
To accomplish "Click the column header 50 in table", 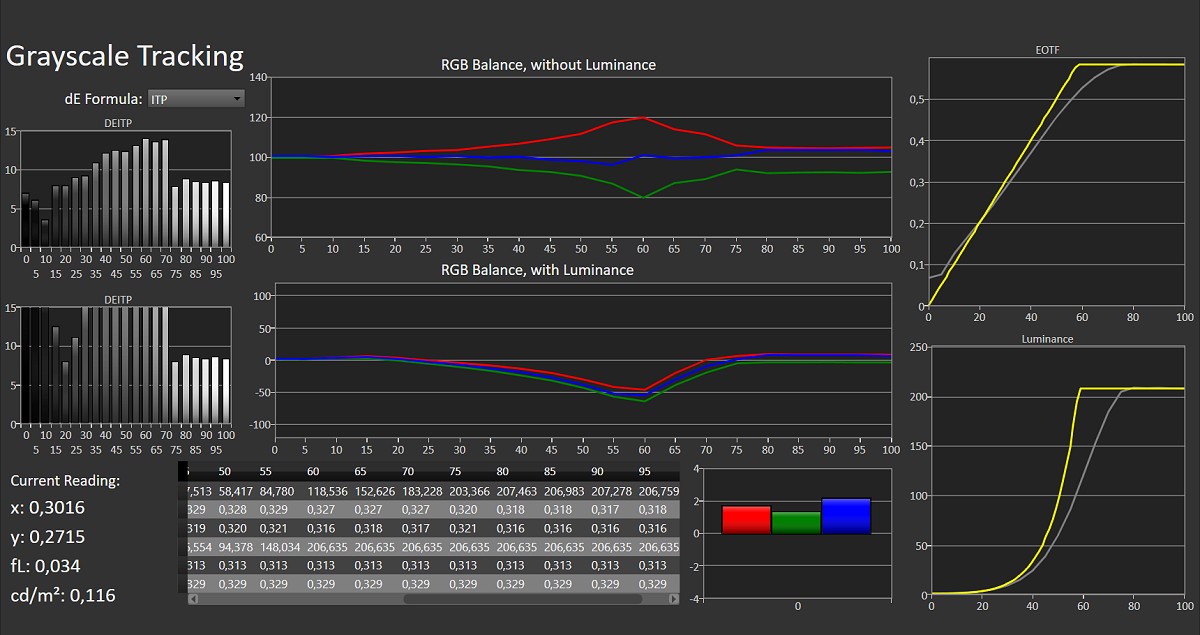I will (224, 471).
